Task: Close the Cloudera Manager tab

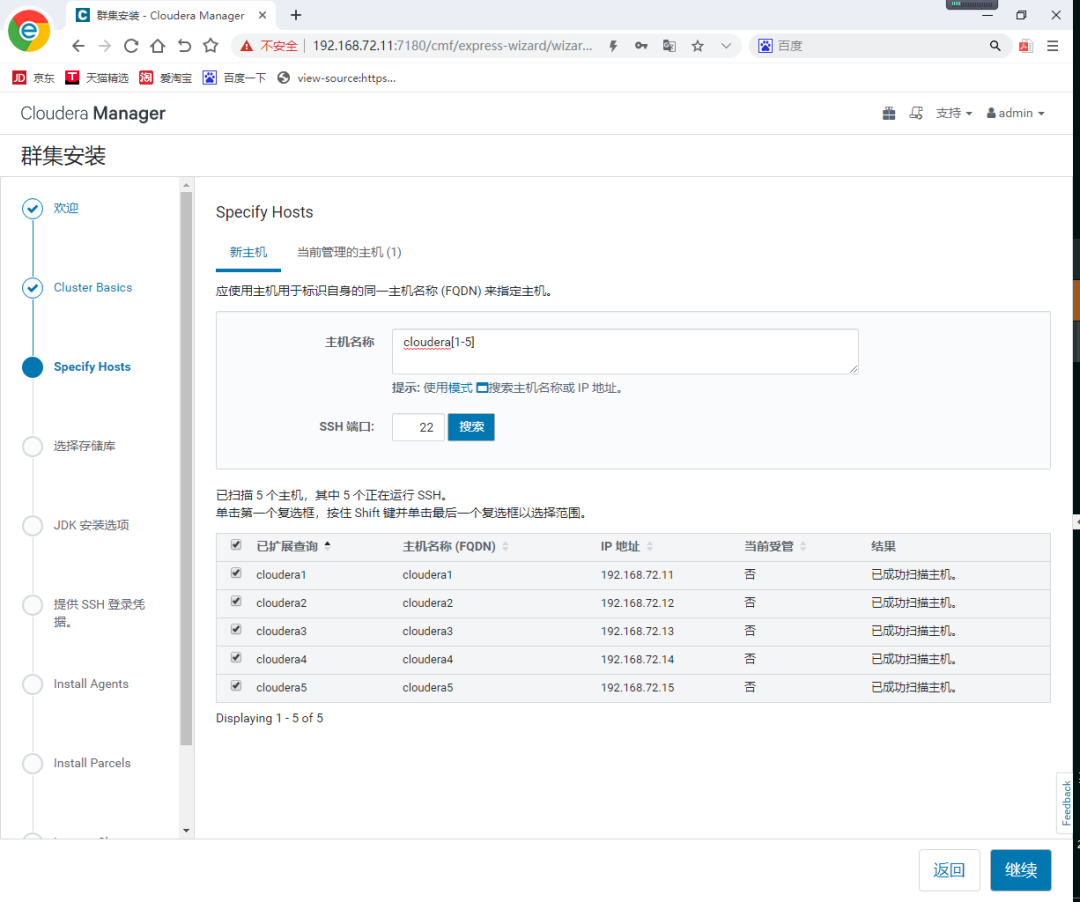Action: click(x=262, y=15)
